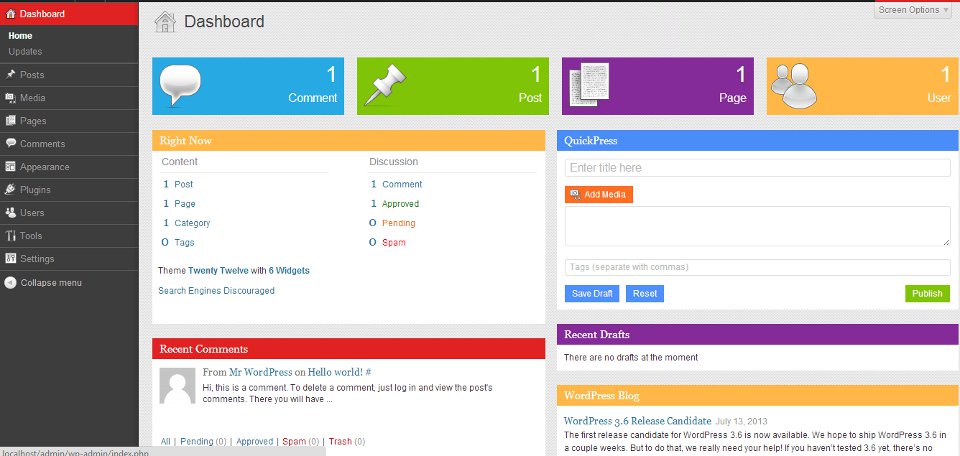This screenshot has height=456, width=960.
Task: Click the Media icon in sidebar
Action: pos(10,98)
